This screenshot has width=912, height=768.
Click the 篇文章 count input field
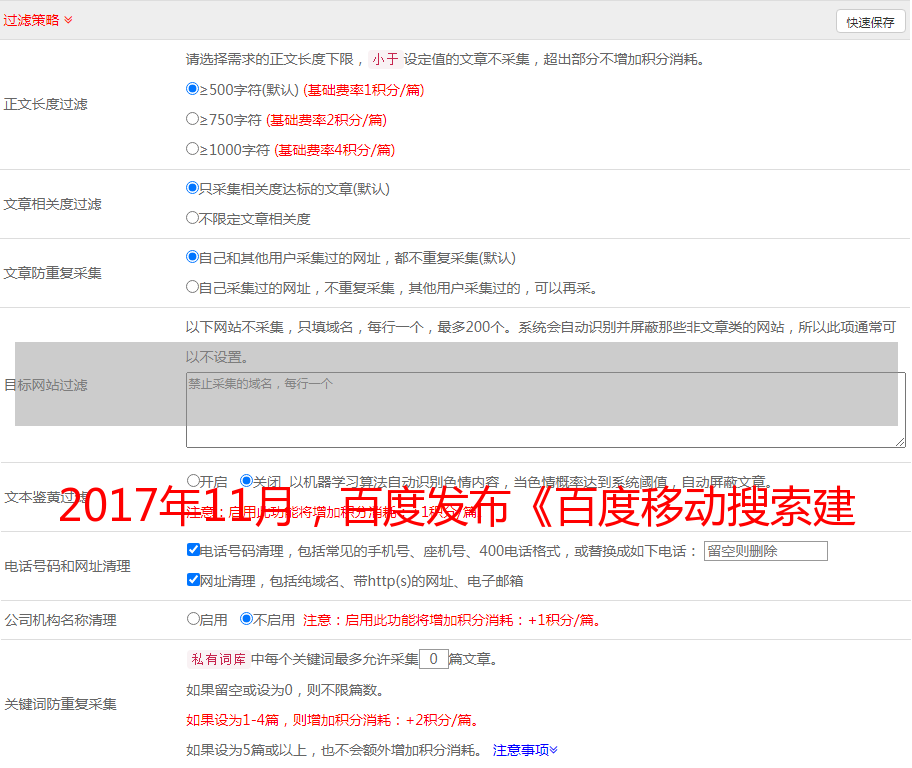tap(433, 659)
